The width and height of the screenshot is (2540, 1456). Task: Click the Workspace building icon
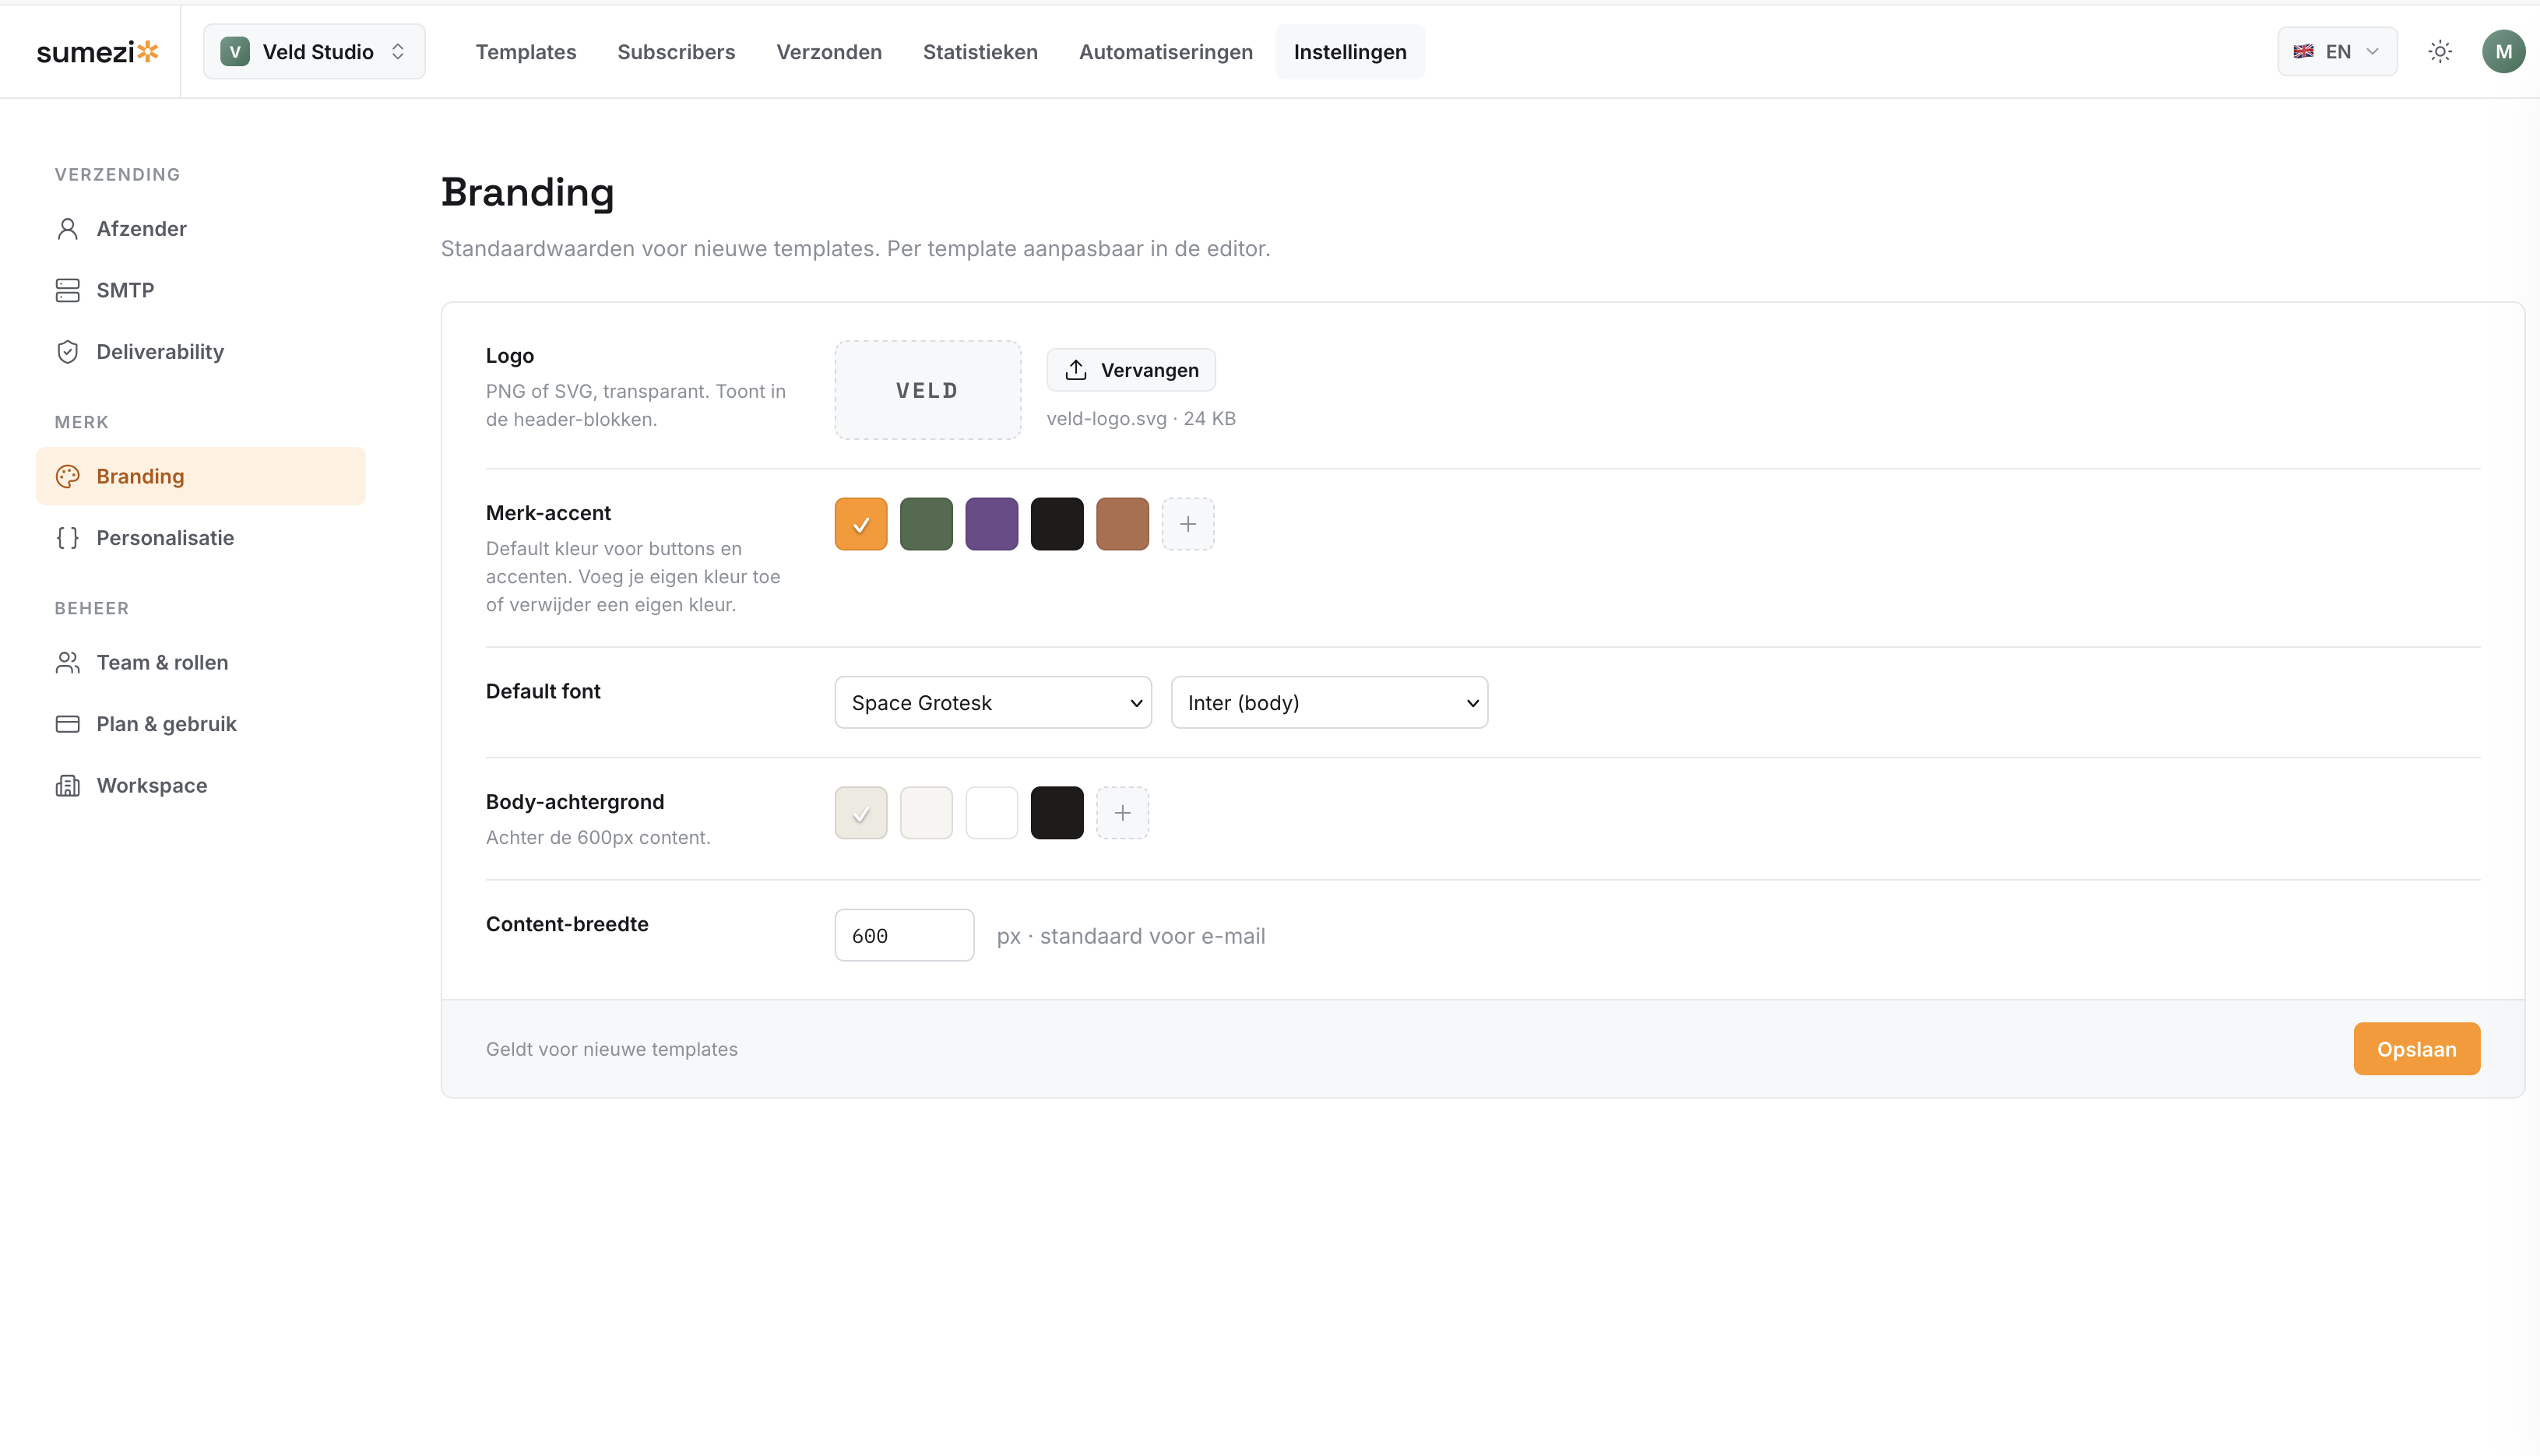pyautogui.click(x=67, y=786)
